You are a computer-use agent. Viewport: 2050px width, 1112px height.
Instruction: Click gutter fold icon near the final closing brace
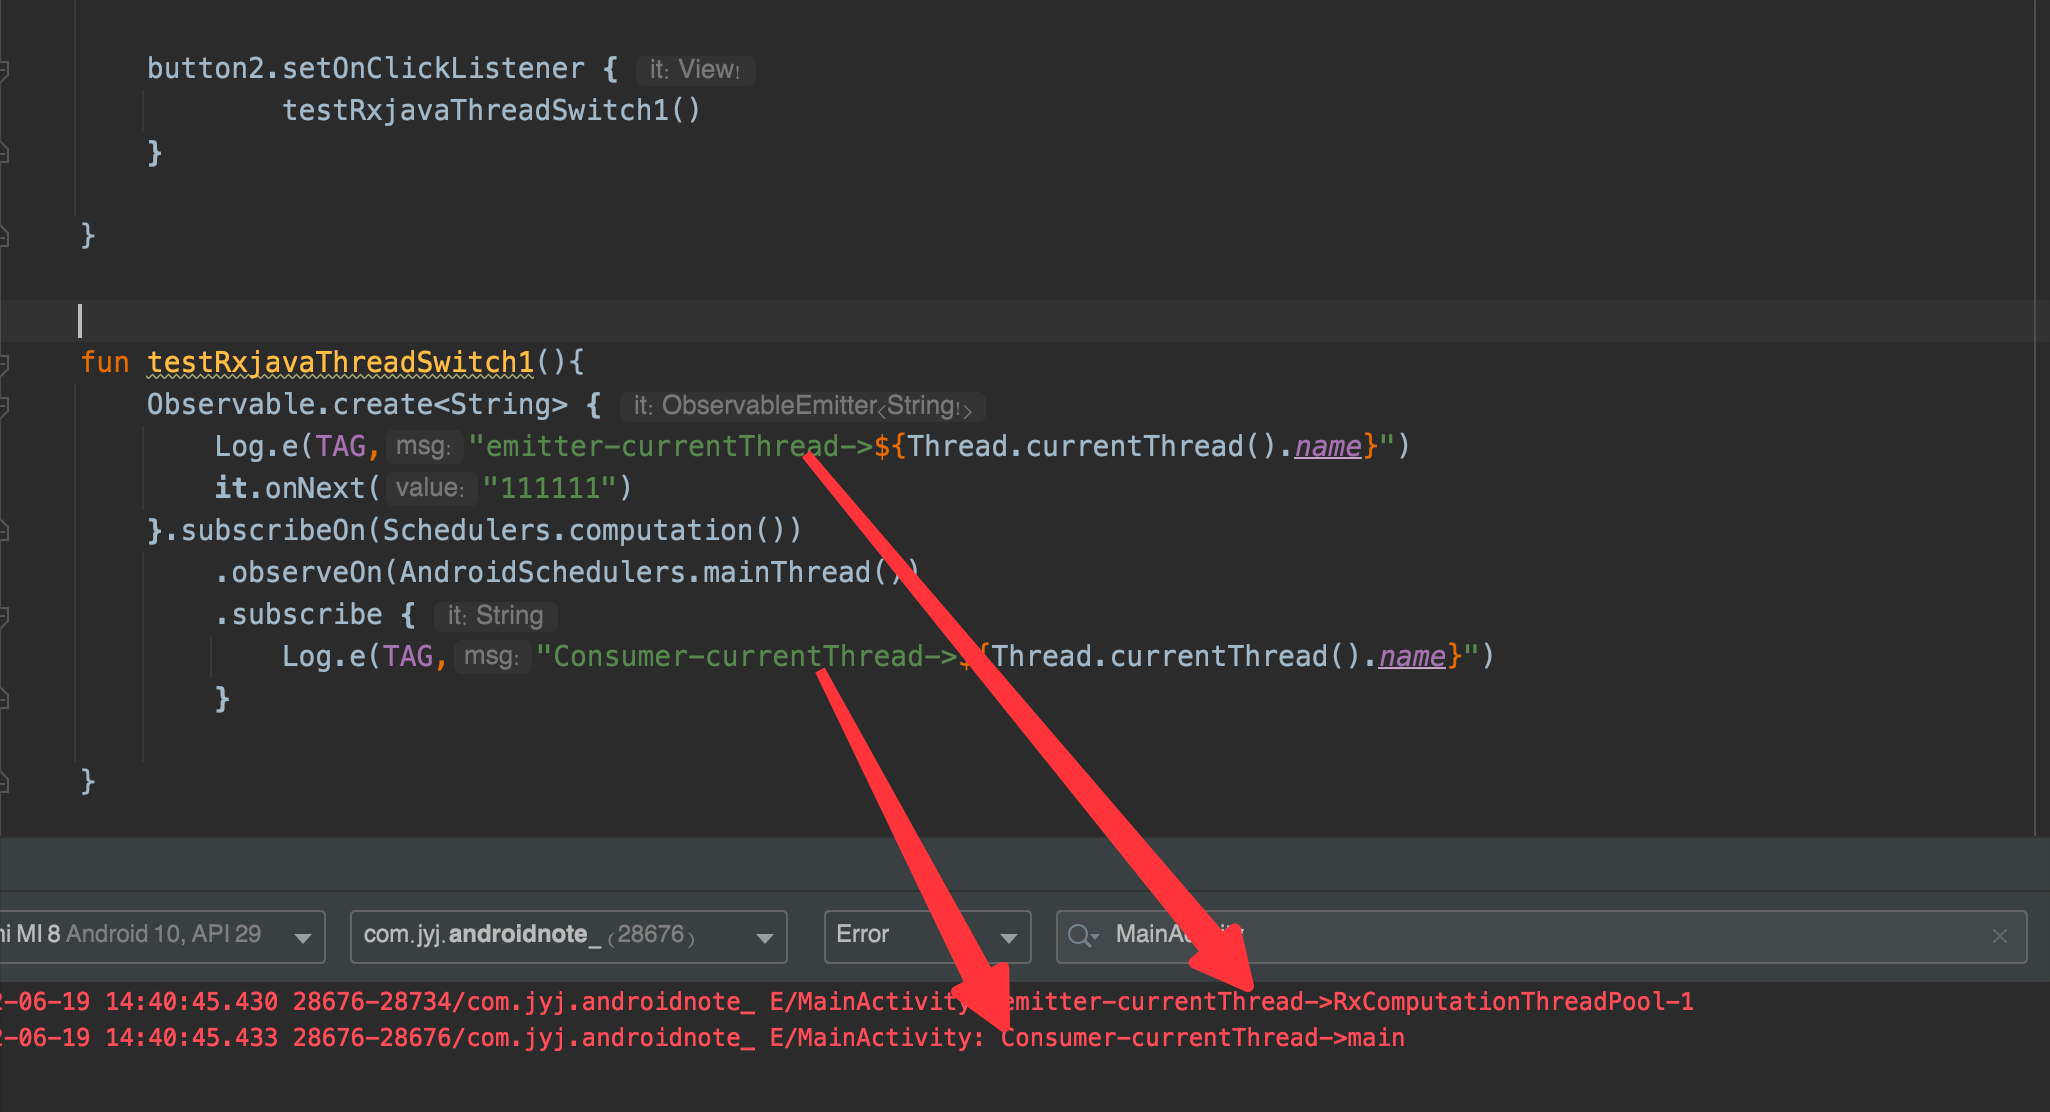click(6, 782)
